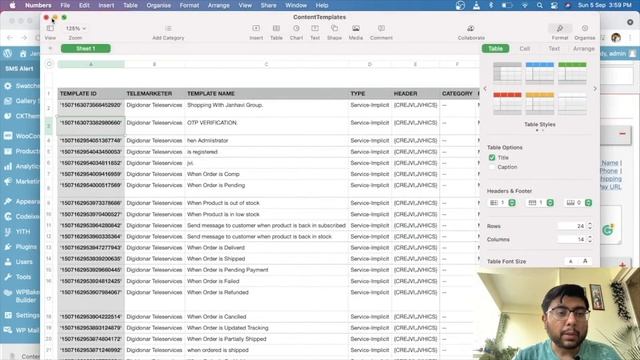The height and width of the screenshot is (360, 640).
Task: Go to previous table styles page
Action: click(x=485, y=89)
